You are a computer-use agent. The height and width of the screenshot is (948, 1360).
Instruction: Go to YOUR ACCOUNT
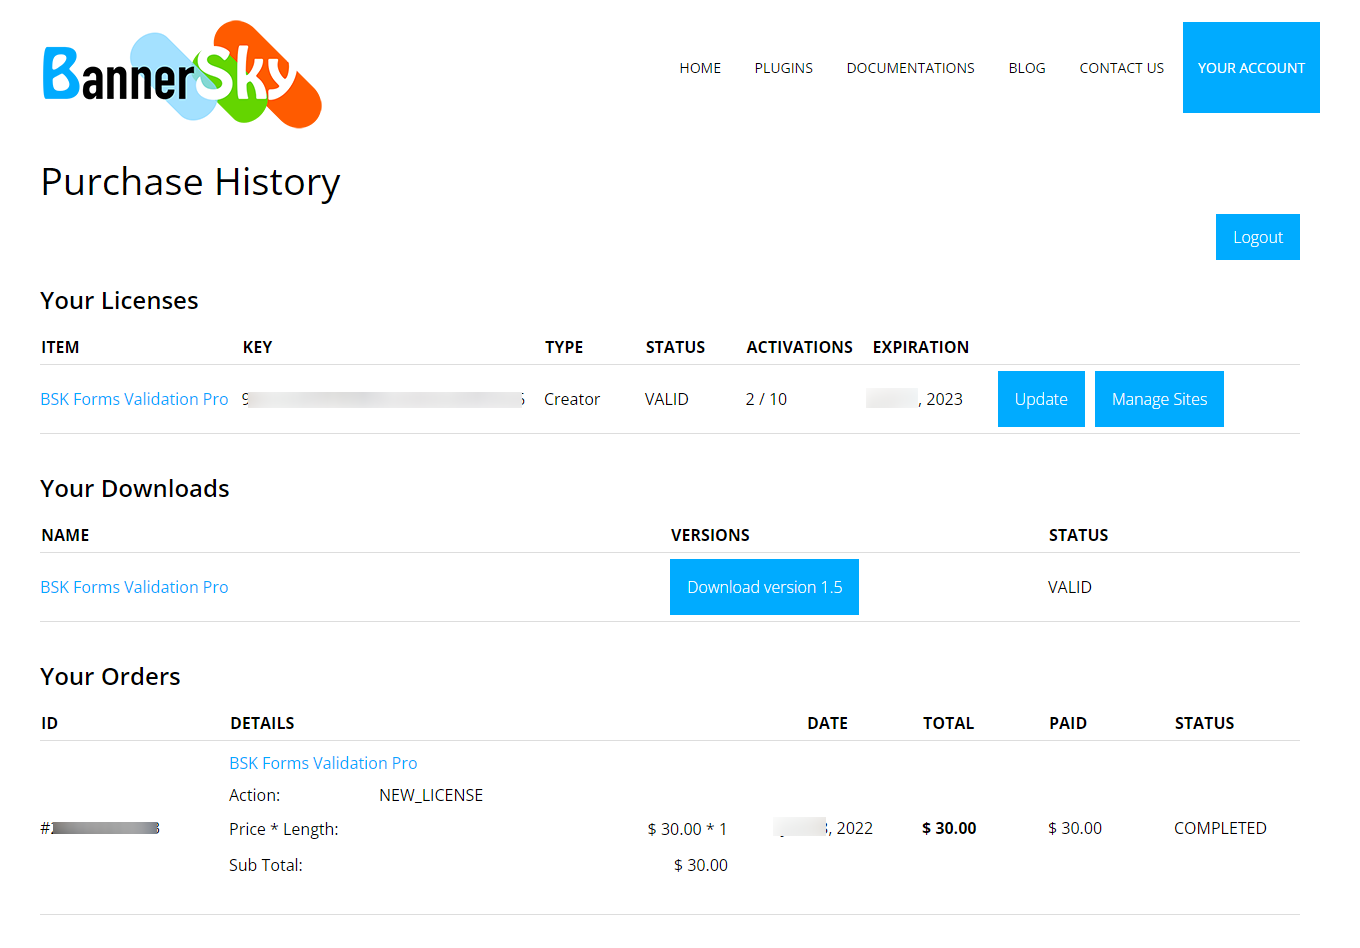point(1251,67)
